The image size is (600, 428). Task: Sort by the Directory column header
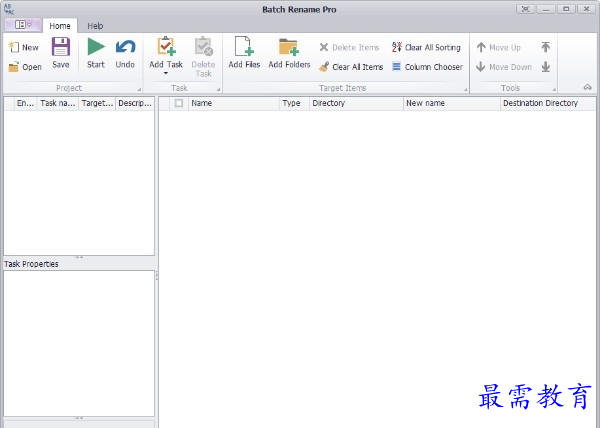356,103
